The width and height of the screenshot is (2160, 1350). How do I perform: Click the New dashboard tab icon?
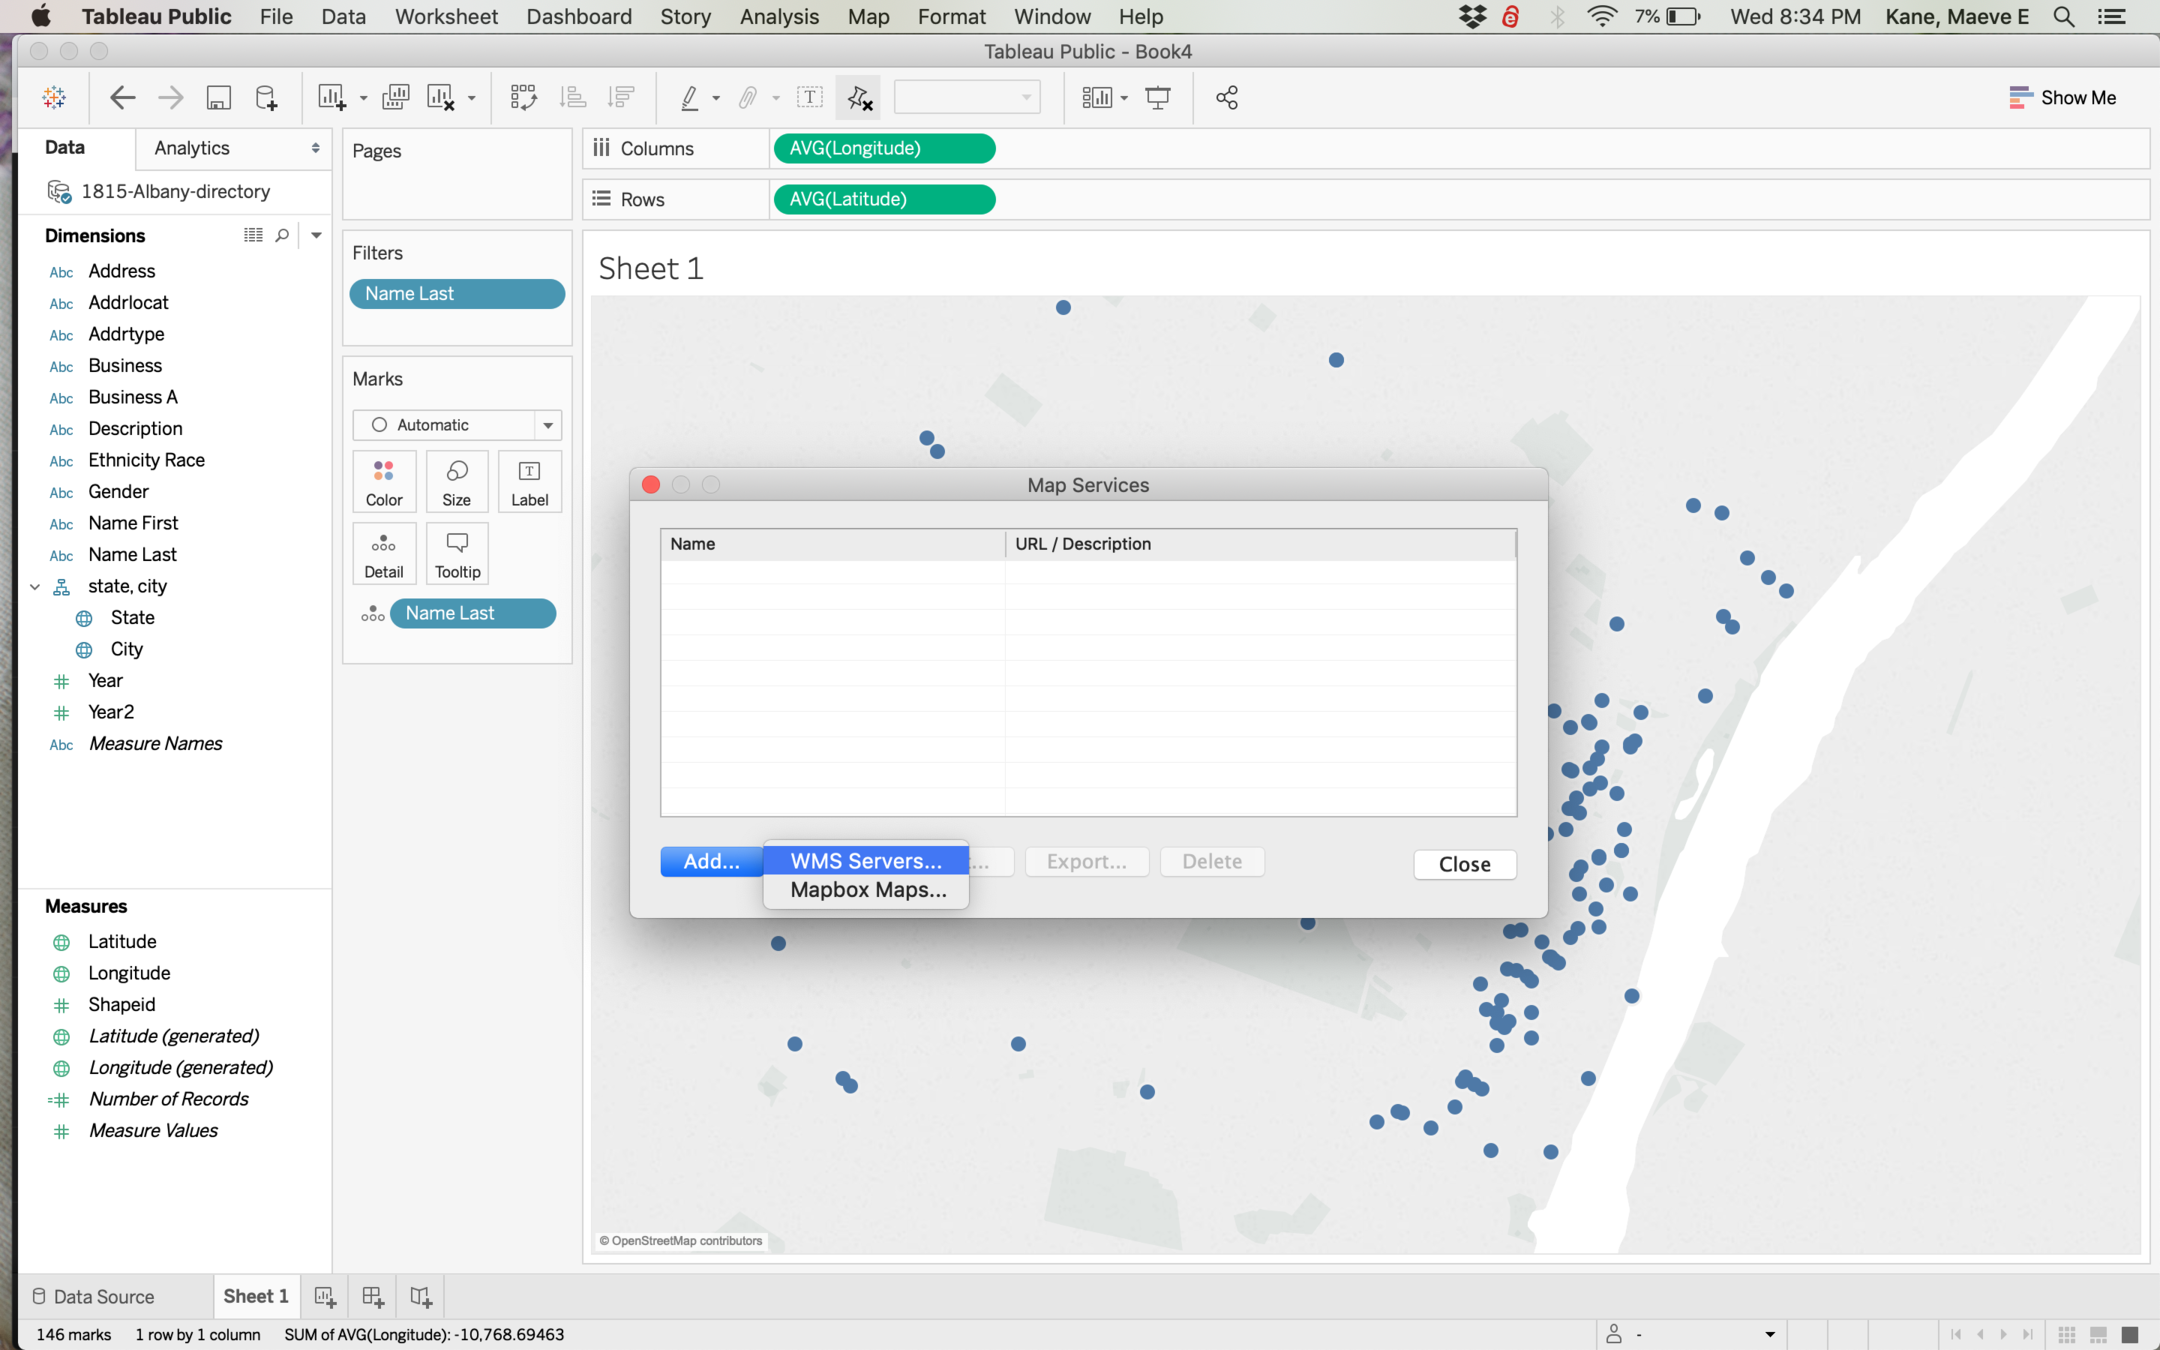373,1297
